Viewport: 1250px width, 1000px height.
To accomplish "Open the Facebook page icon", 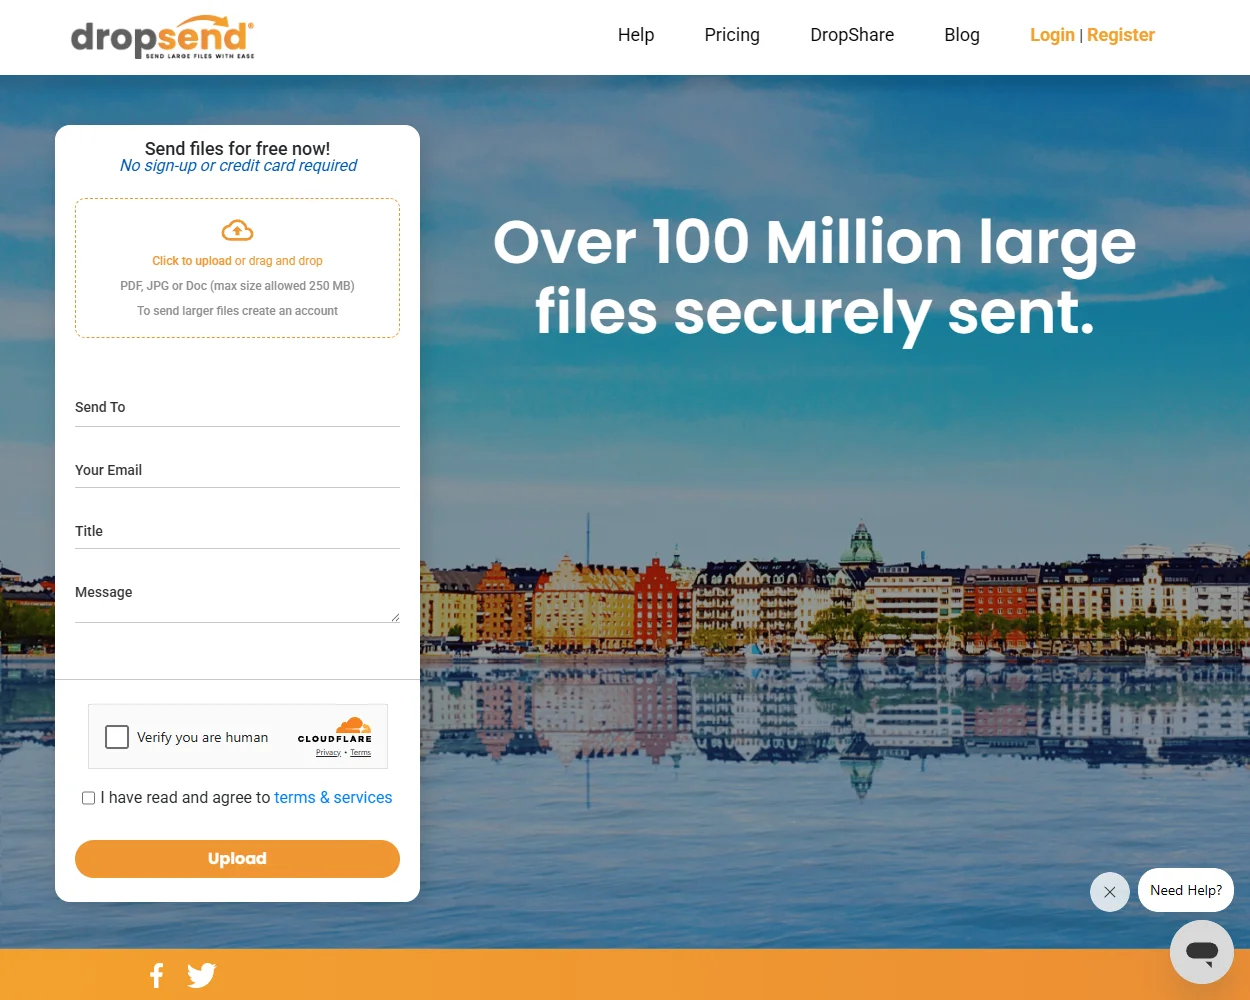I will [156, 974].
